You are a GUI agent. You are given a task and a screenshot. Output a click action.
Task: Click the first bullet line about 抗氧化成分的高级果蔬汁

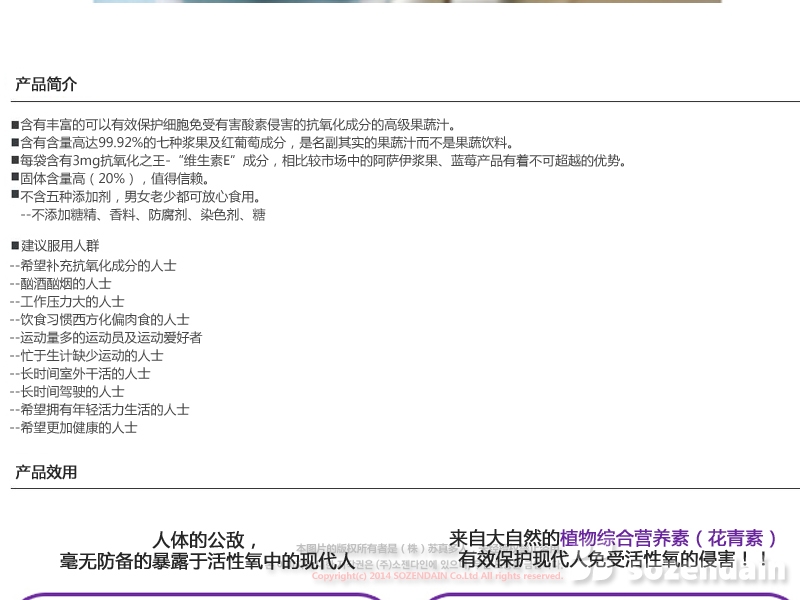coord(238,125)
